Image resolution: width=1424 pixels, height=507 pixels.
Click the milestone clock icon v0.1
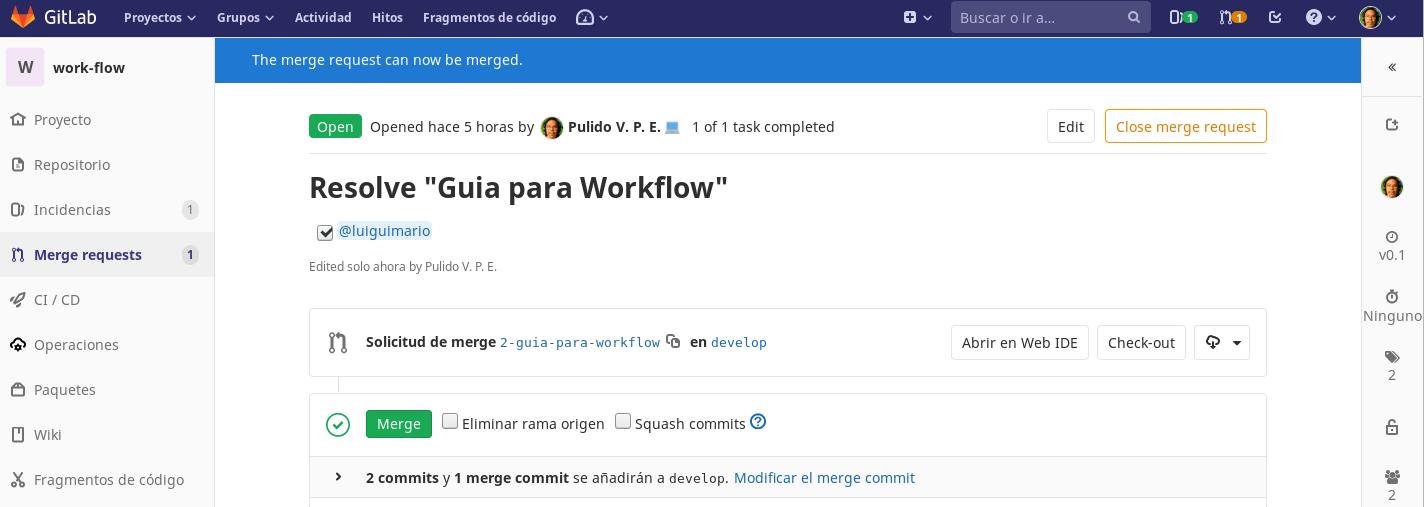tap(1392, 237)
